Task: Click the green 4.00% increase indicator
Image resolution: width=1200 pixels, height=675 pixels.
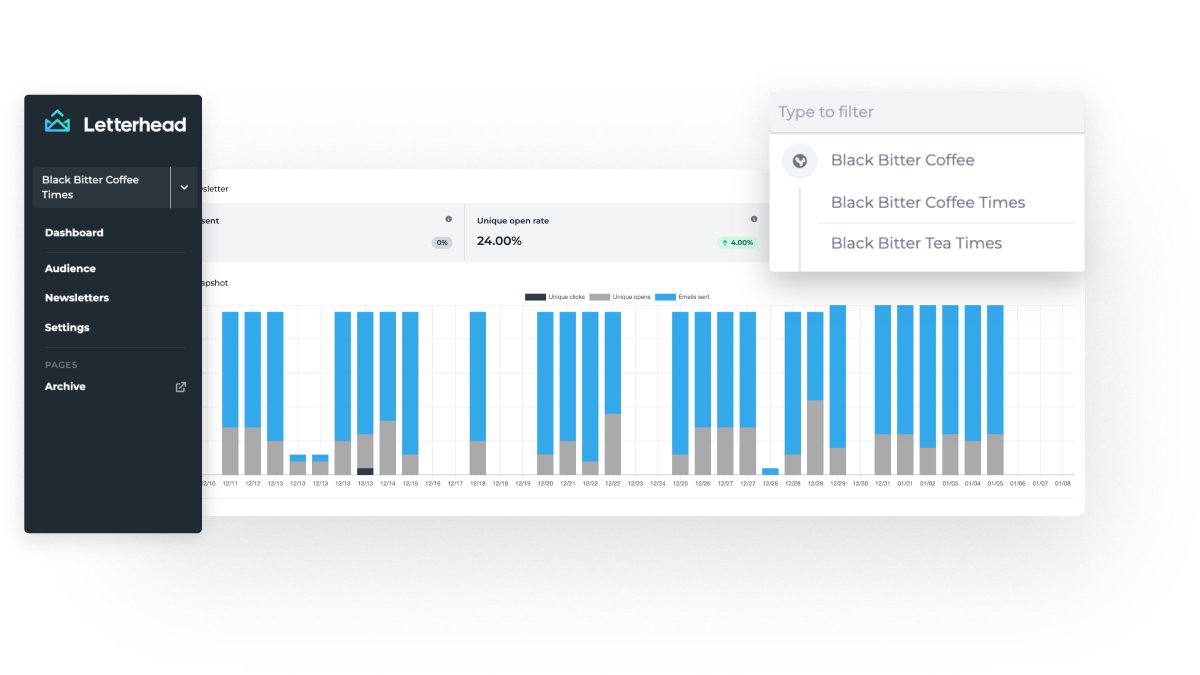Action: click(737, 241)
